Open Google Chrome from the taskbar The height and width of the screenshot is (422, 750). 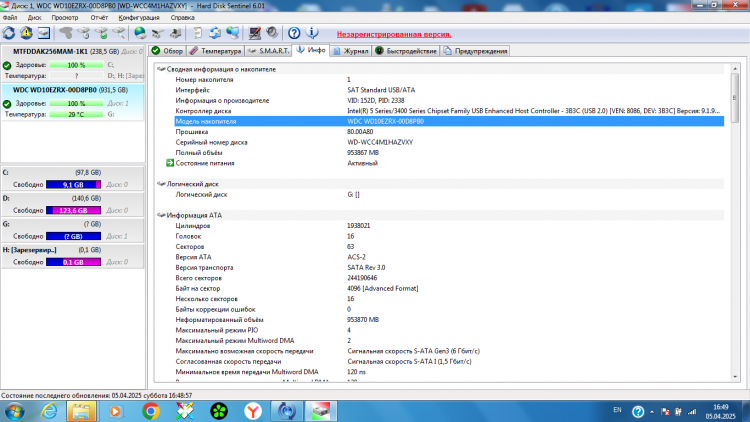(151, 411)
